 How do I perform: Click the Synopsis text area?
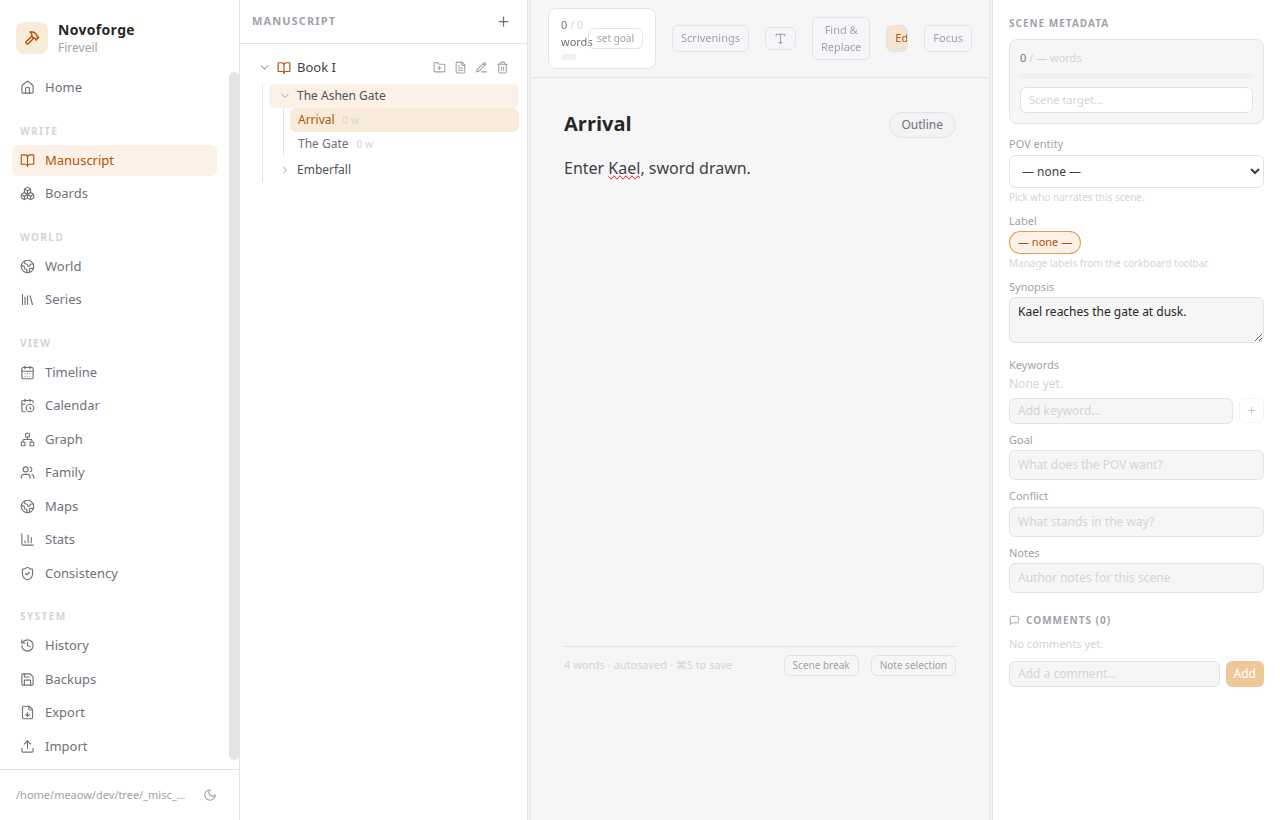[1136, 320]
